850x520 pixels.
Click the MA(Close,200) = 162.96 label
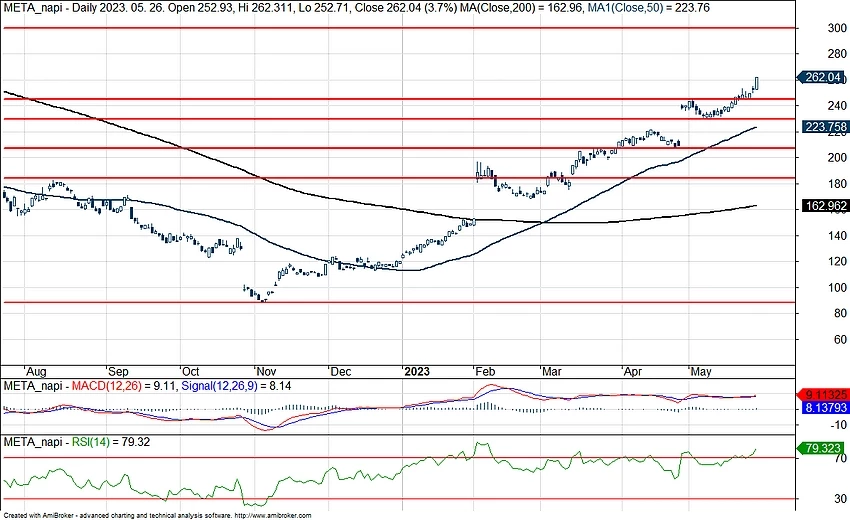[522, 8]
